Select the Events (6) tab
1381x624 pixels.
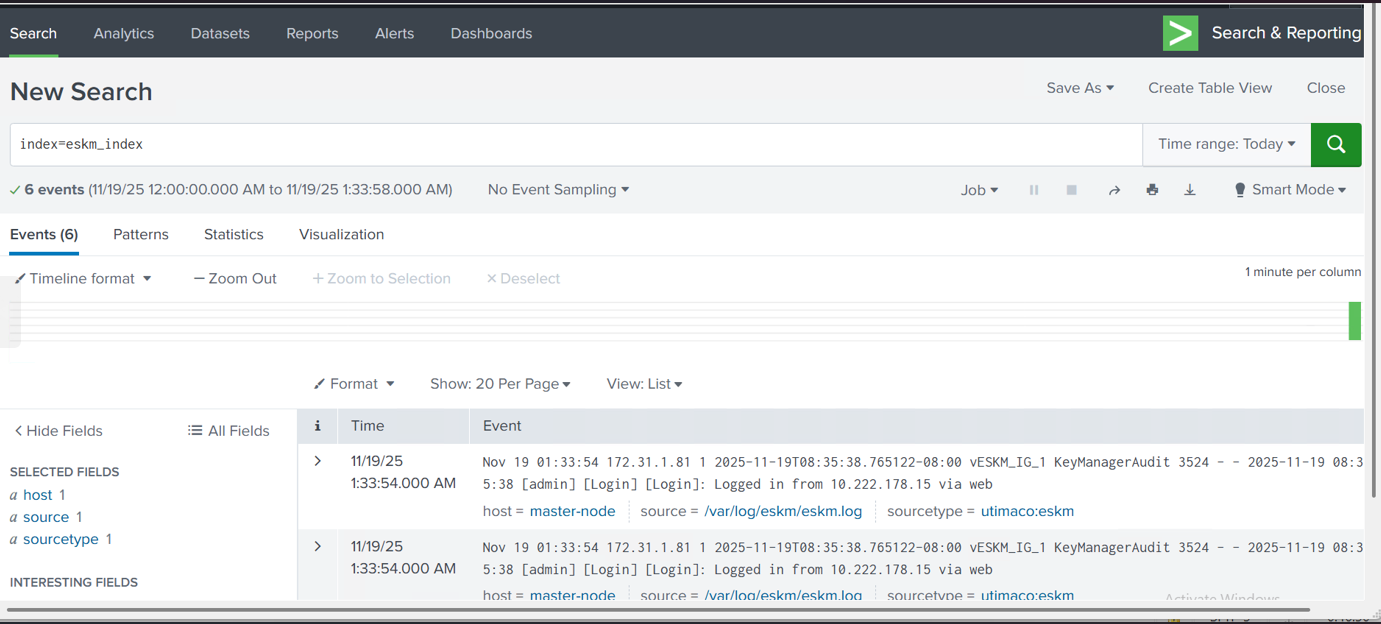tap(44, 235)
